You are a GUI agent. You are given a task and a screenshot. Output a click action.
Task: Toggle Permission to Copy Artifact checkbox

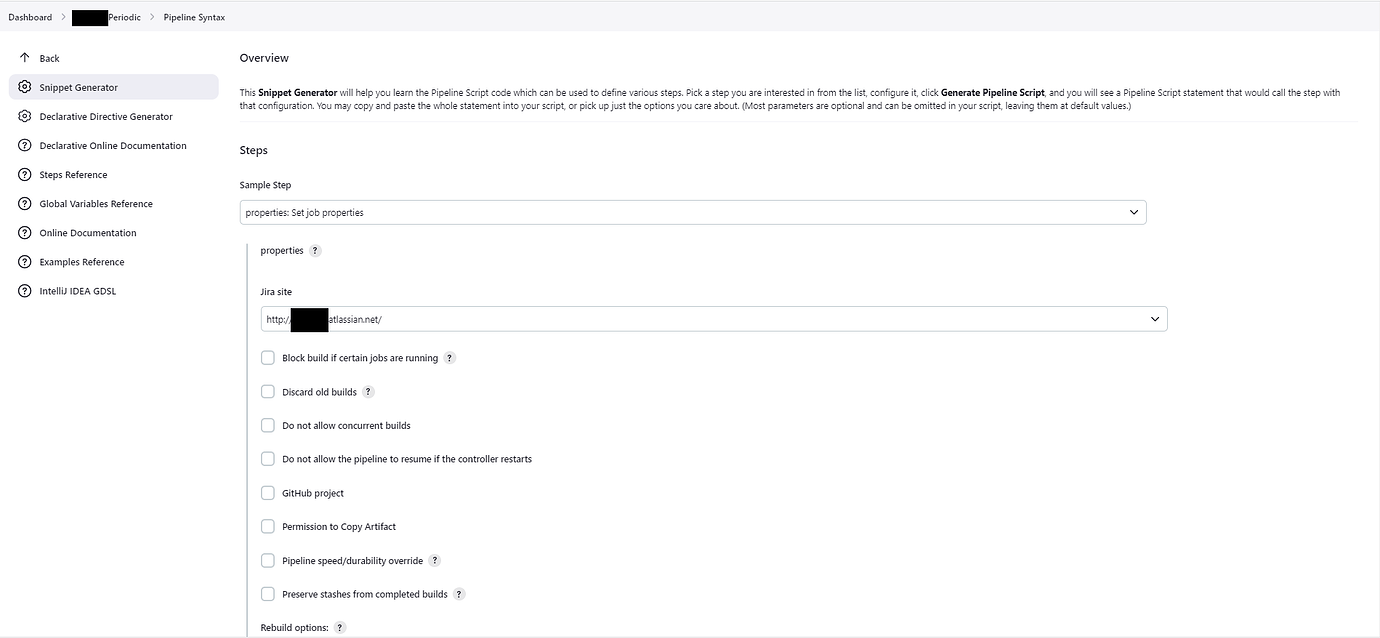point(268,526)
